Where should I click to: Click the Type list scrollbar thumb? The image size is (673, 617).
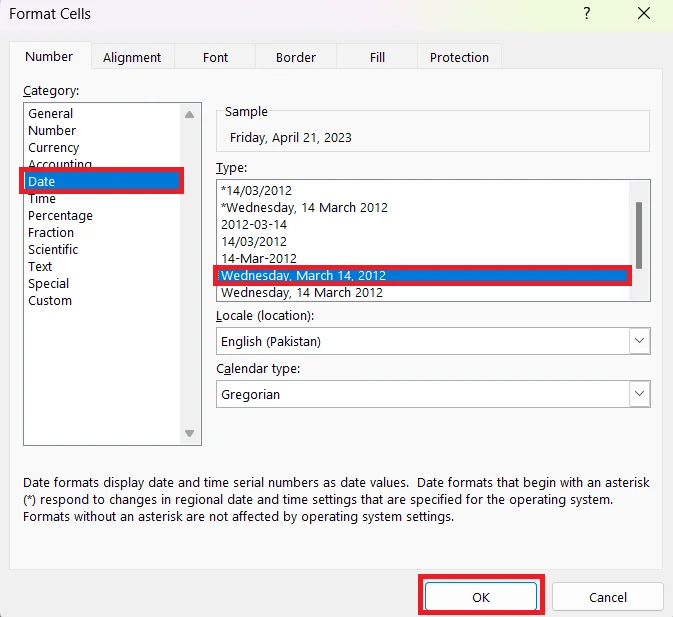pyautogui.click(x=639, y=235)
